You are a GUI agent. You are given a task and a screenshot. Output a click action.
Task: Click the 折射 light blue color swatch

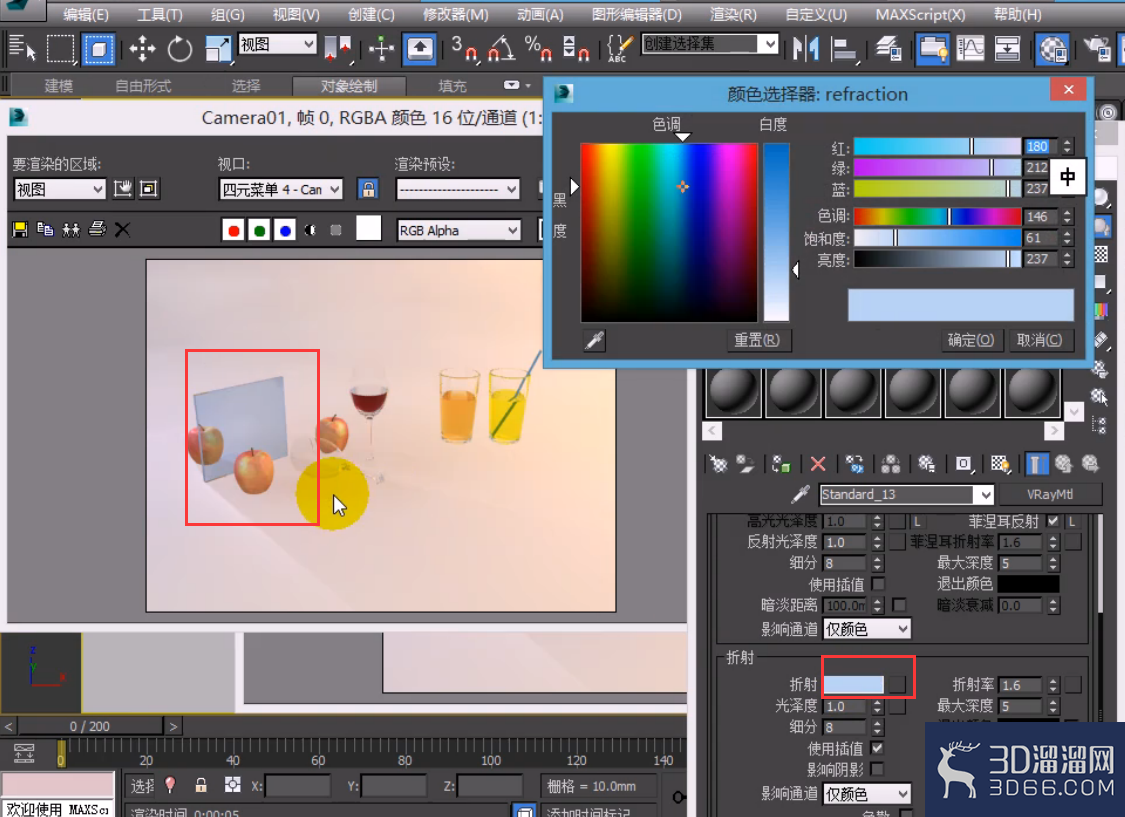[x=853, y=684]
